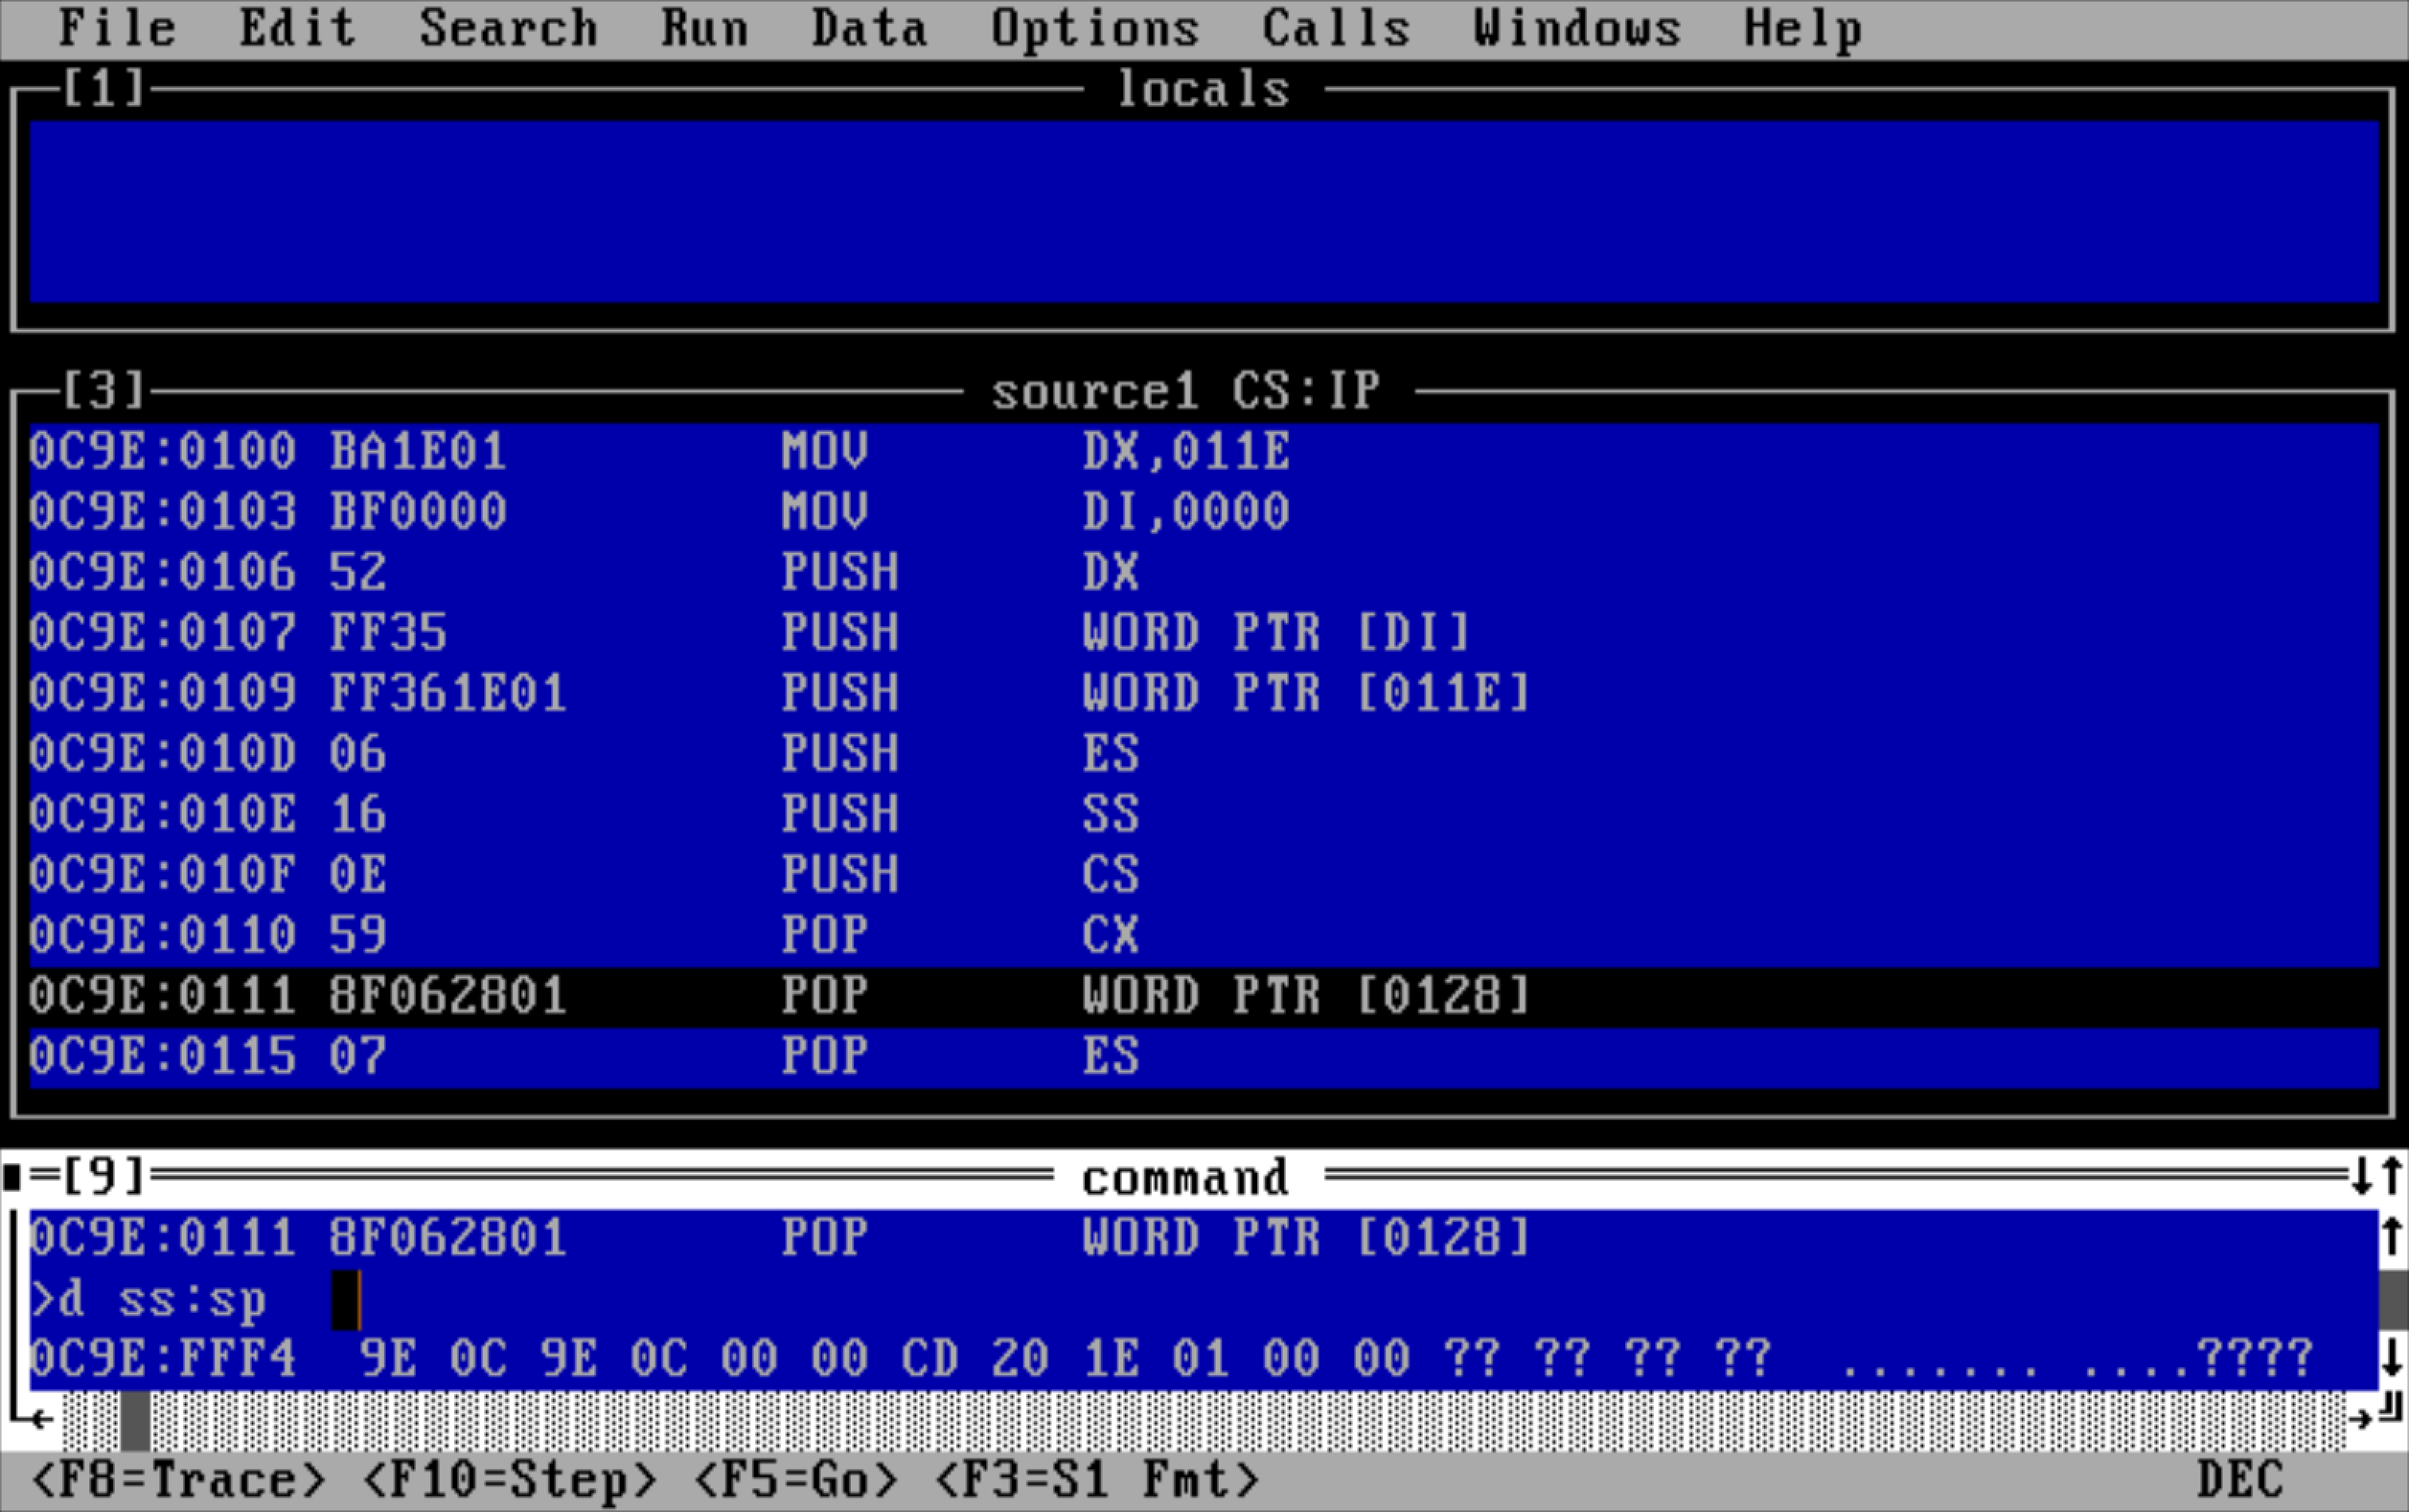Click the F10=Step button in status bar

pyautogui.click(x=509, y=1480)
